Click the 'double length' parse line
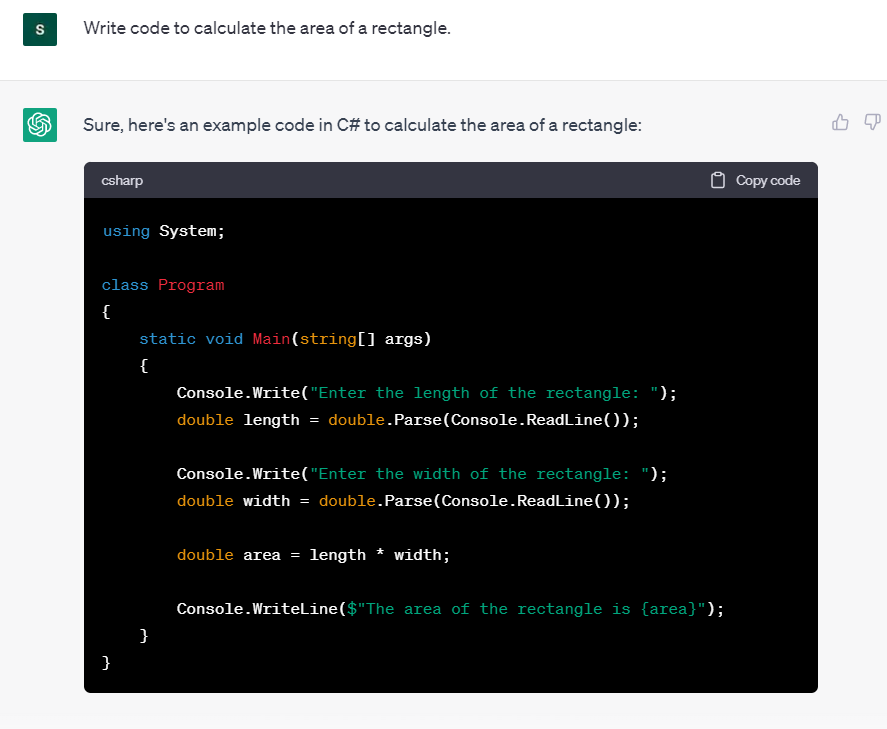The image size is (887, 729). 407,420
